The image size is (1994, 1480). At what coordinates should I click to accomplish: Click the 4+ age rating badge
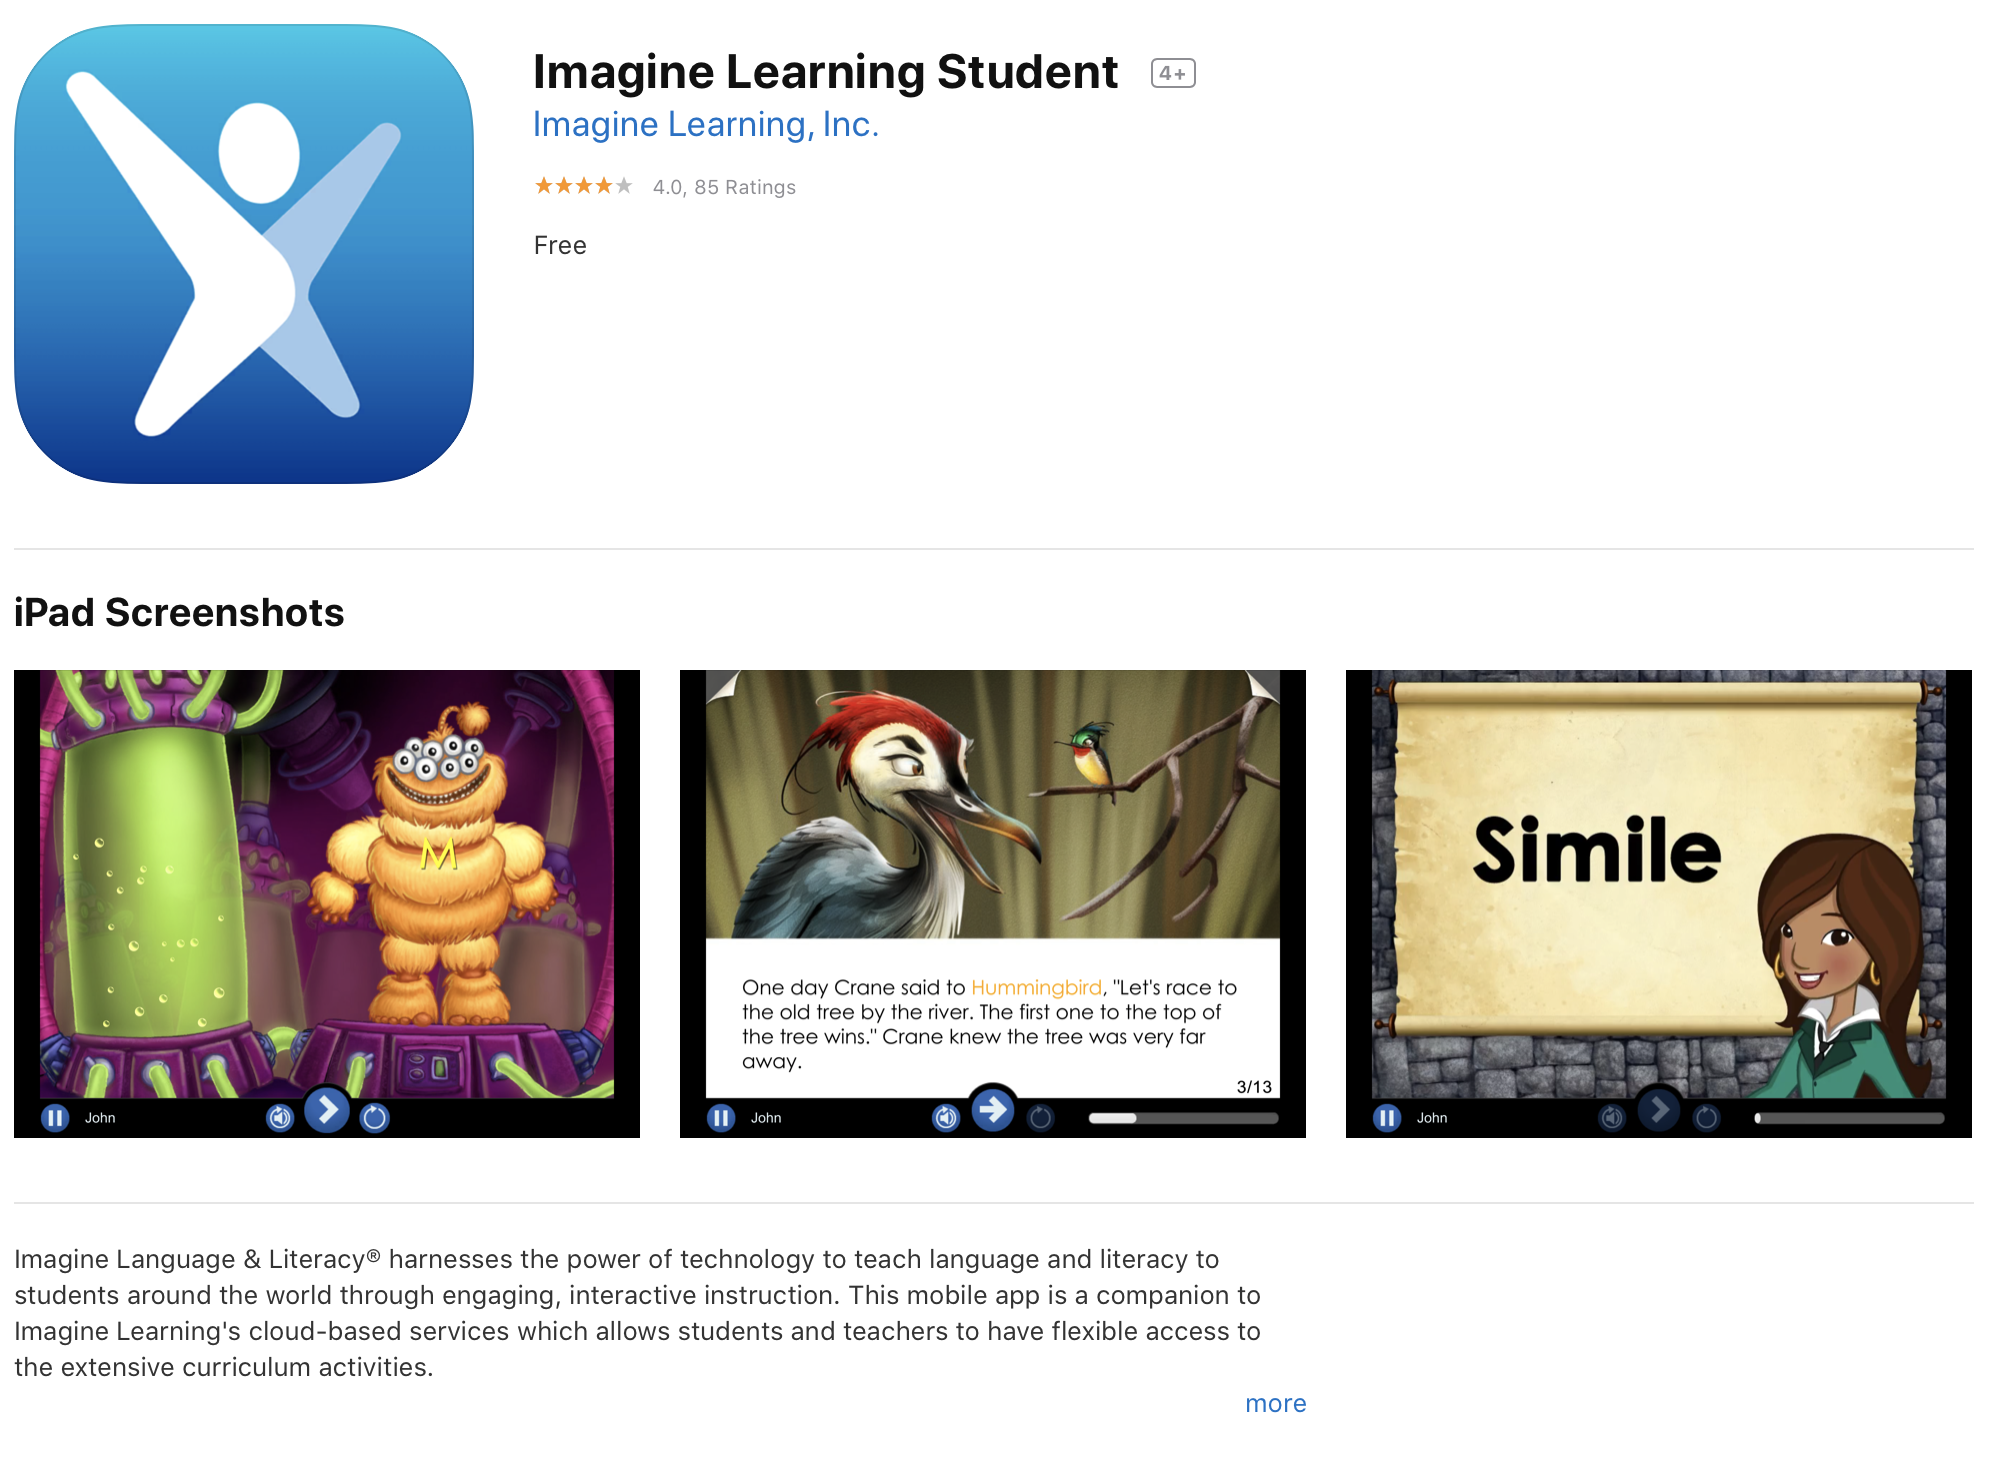point(1173,73)
